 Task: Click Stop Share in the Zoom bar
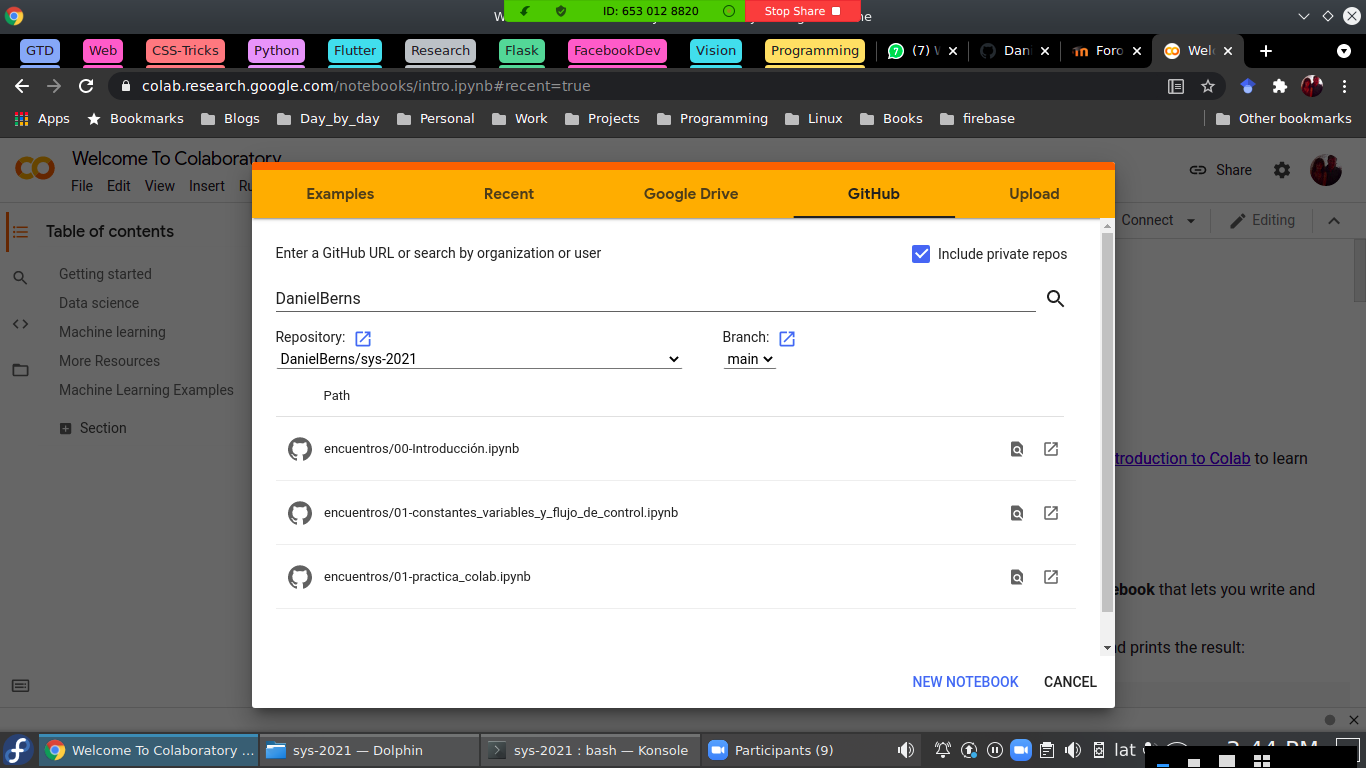[803, 11]
